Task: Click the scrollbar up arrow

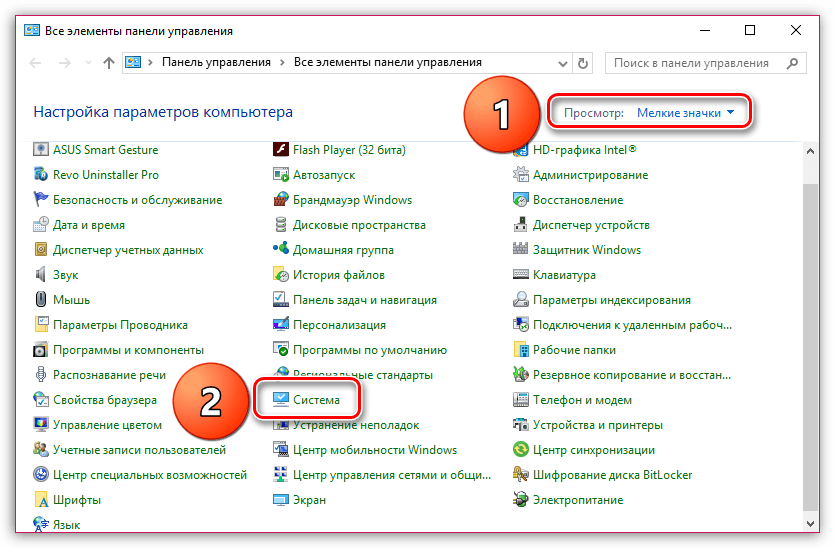Action: coord(810,151)
